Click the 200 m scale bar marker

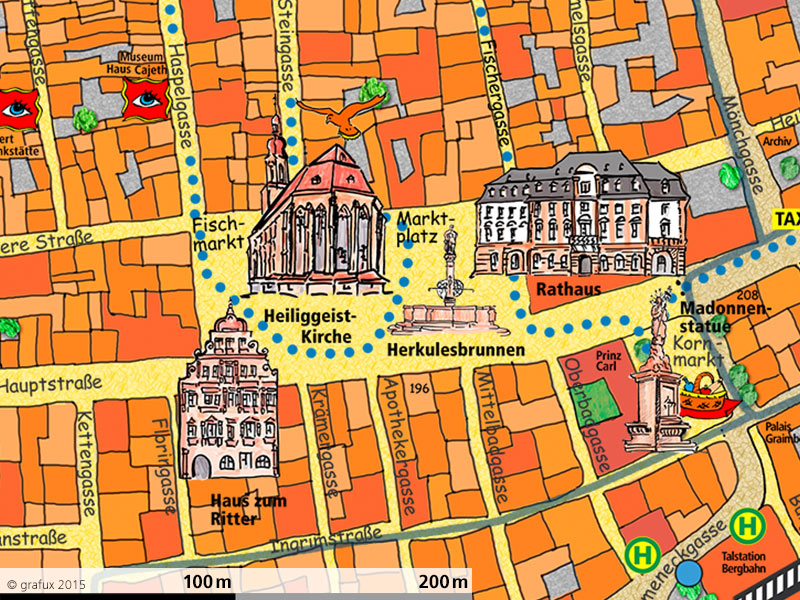442,581
